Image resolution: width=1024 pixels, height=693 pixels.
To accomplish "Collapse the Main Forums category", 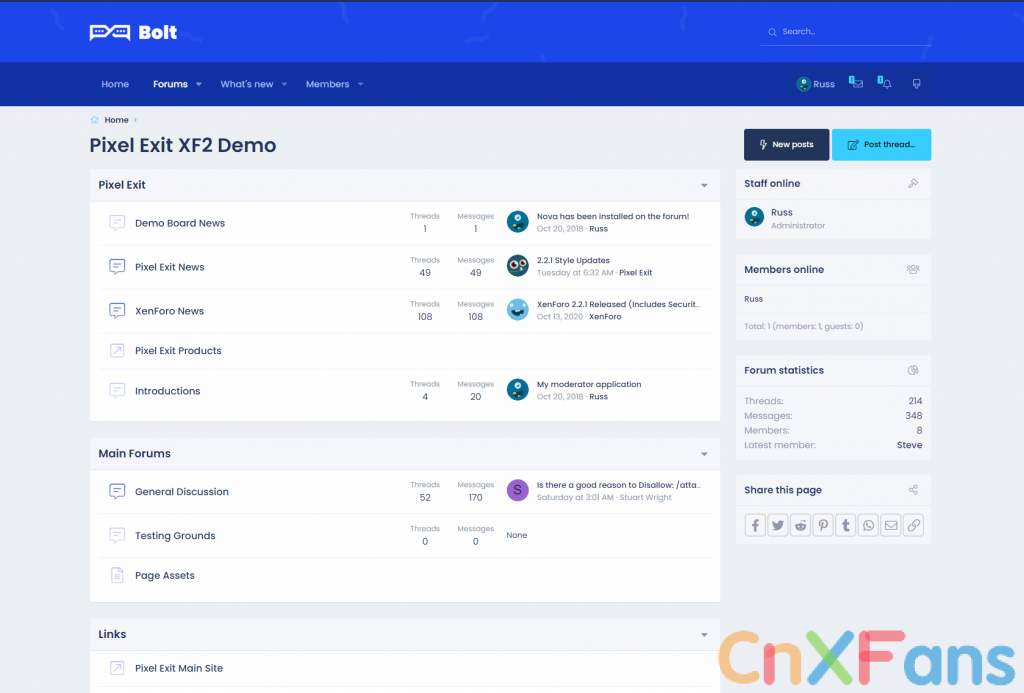I will tap(704, 455).
